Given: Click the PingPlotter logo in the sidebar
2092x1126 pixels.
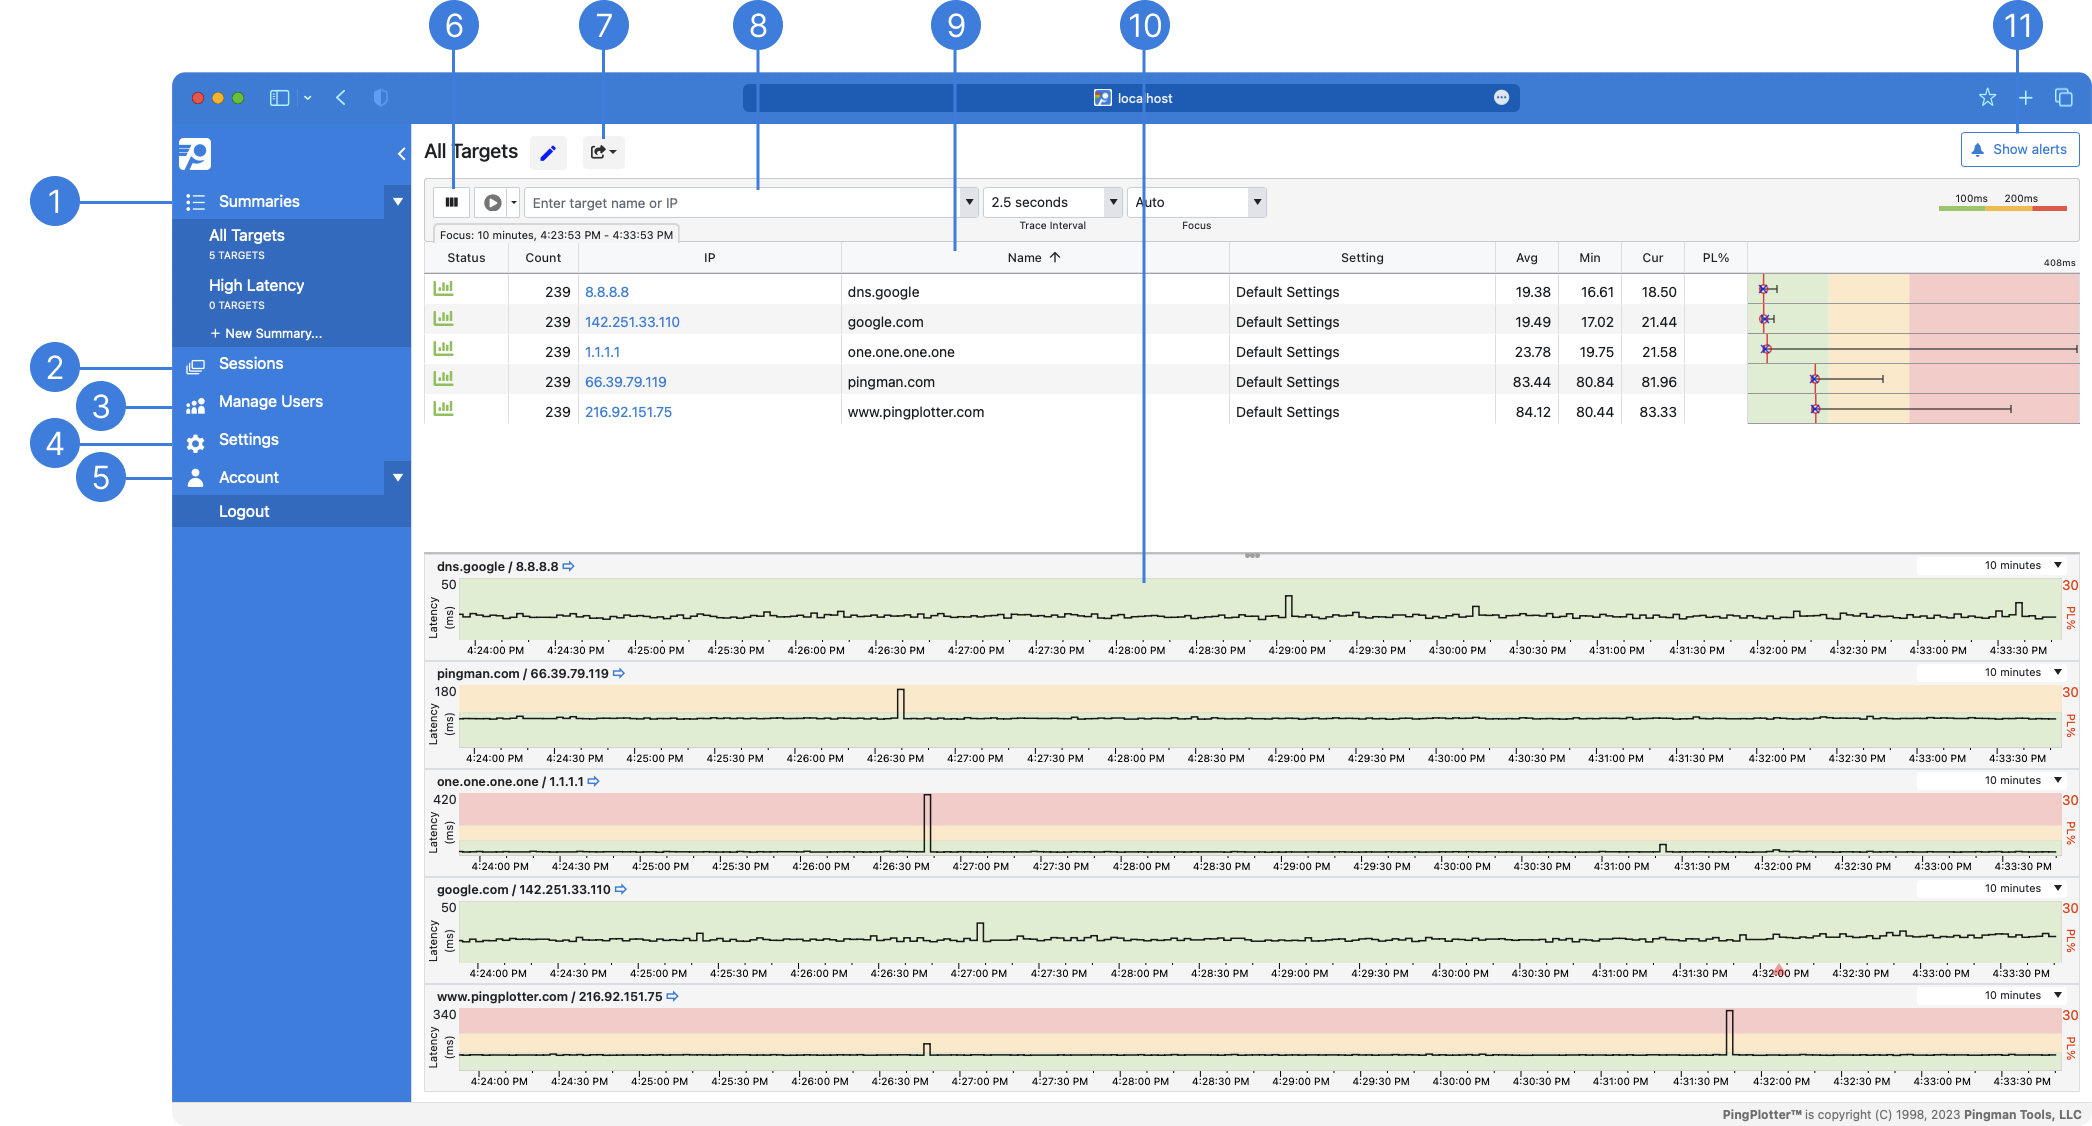Looking at the screenshot, I should coord(195,154).
